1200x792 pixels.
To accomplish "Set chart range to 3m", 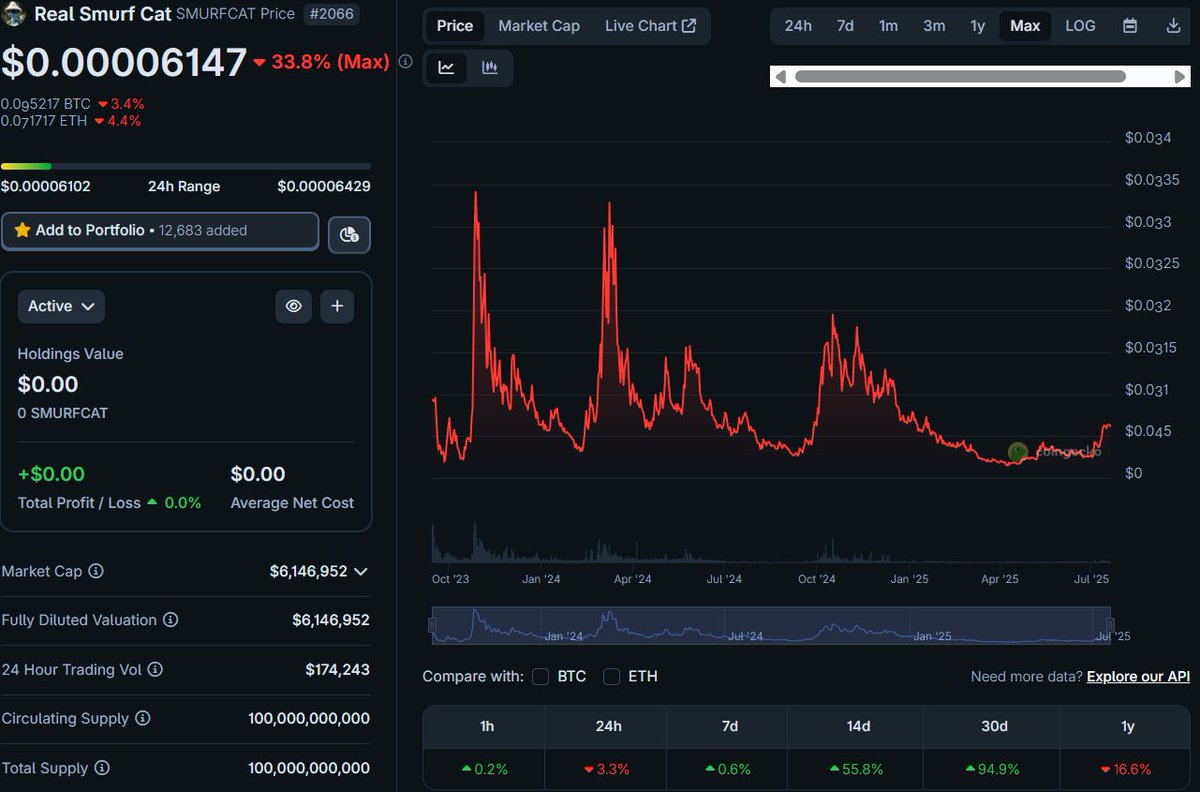I will point(934,26).
